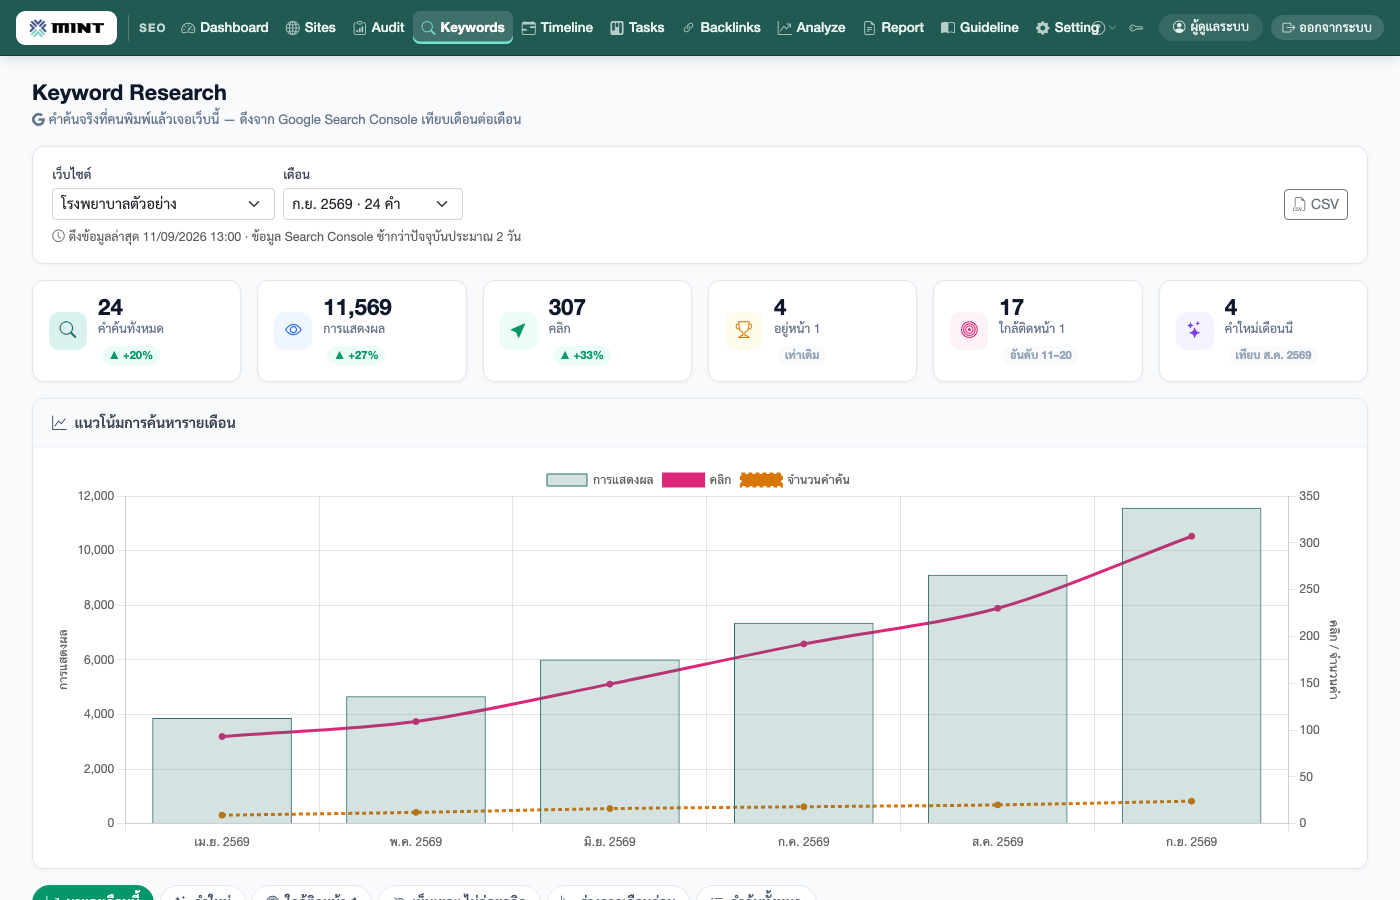The height and width of the screenshot is (900, 1400).
Task: Click the เม.ย. 2569 bar in the chart
Action: [222, 771]
